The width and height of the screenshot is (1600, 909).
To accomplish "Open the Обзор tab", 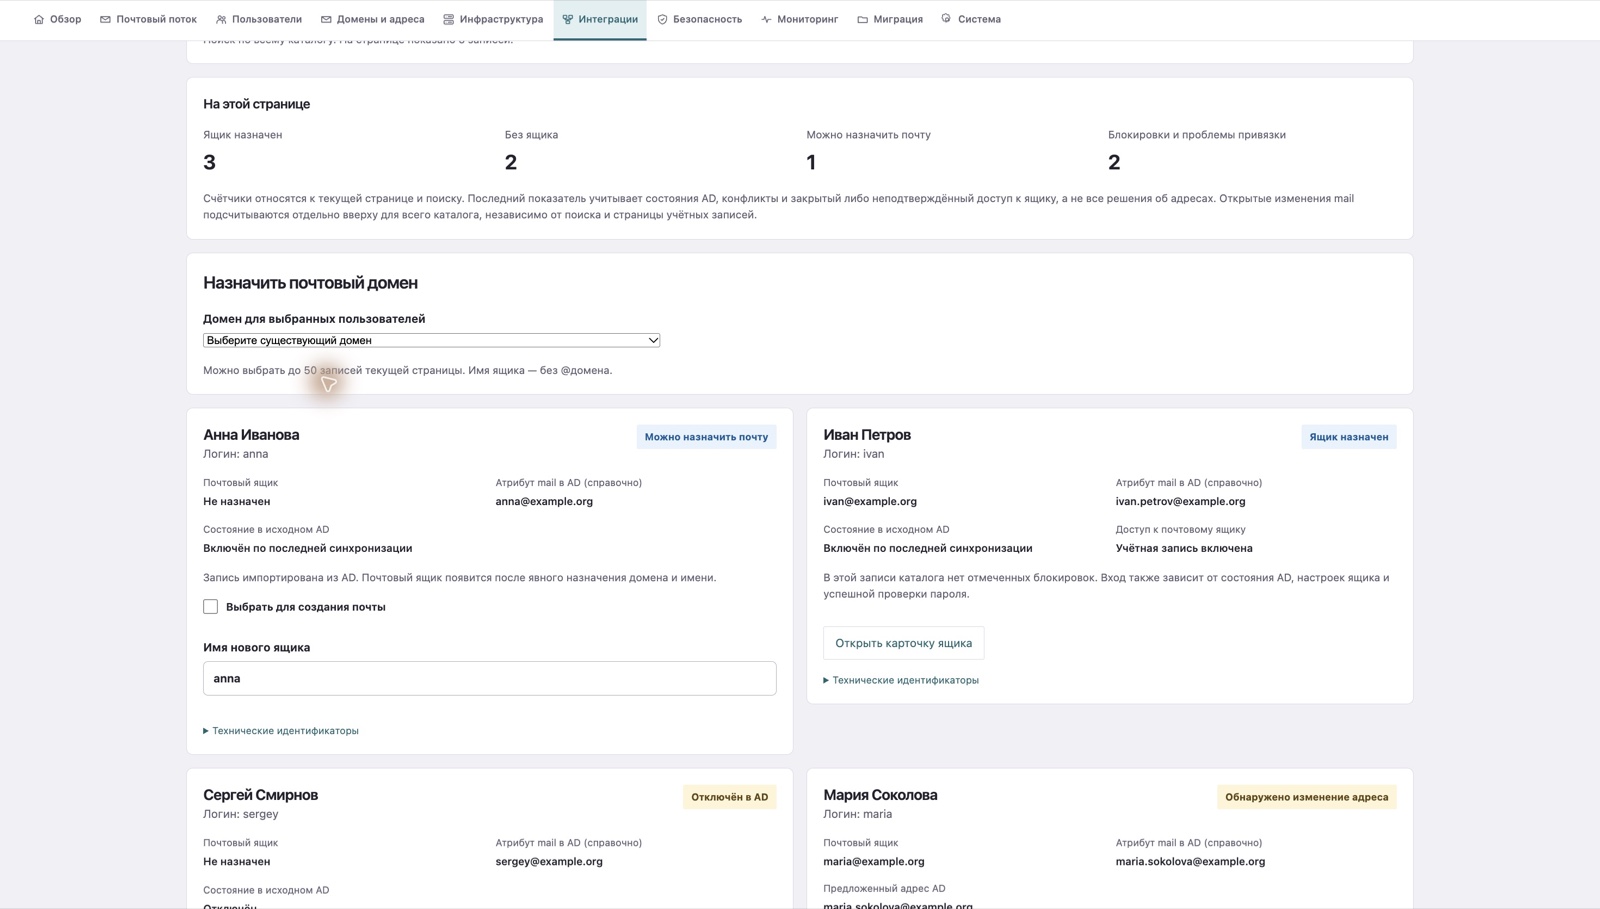I will coord(57,19).
